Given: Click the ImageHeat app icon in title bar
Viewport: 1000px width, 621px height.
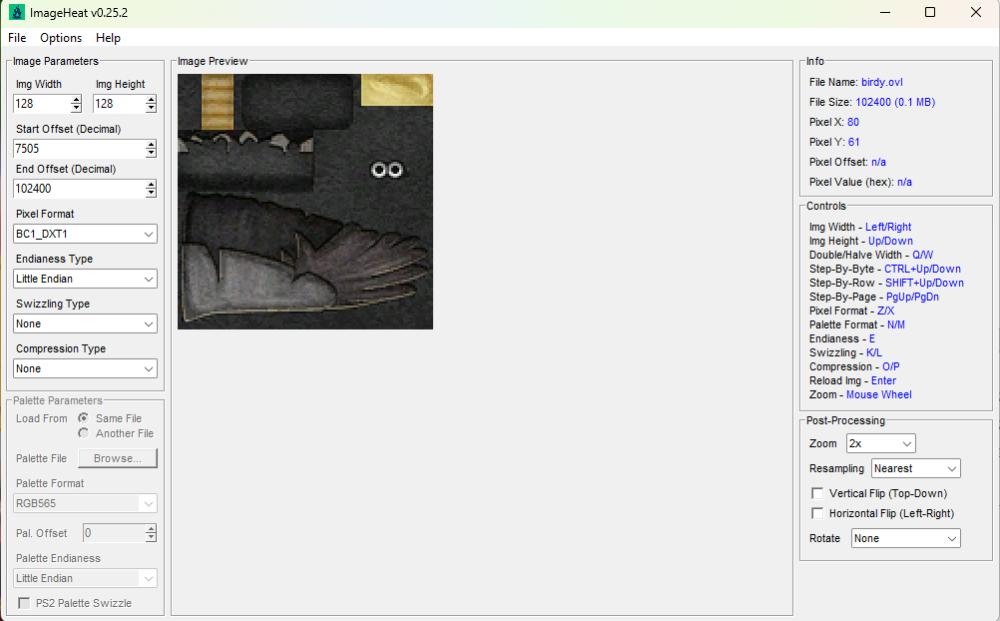Looking at the screenshot, I should (x=16, y=12).
